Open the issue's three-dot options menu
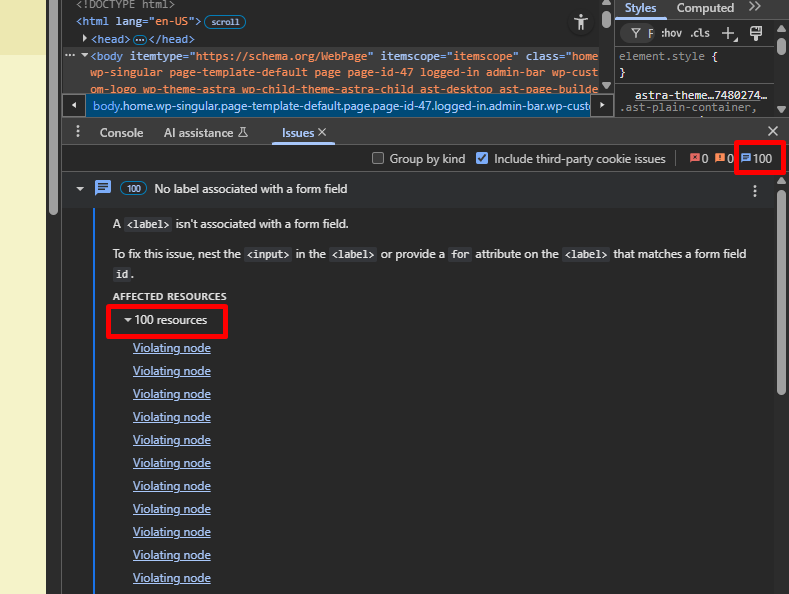This screenshot has height=594, width=789. (x=754, y=191)
